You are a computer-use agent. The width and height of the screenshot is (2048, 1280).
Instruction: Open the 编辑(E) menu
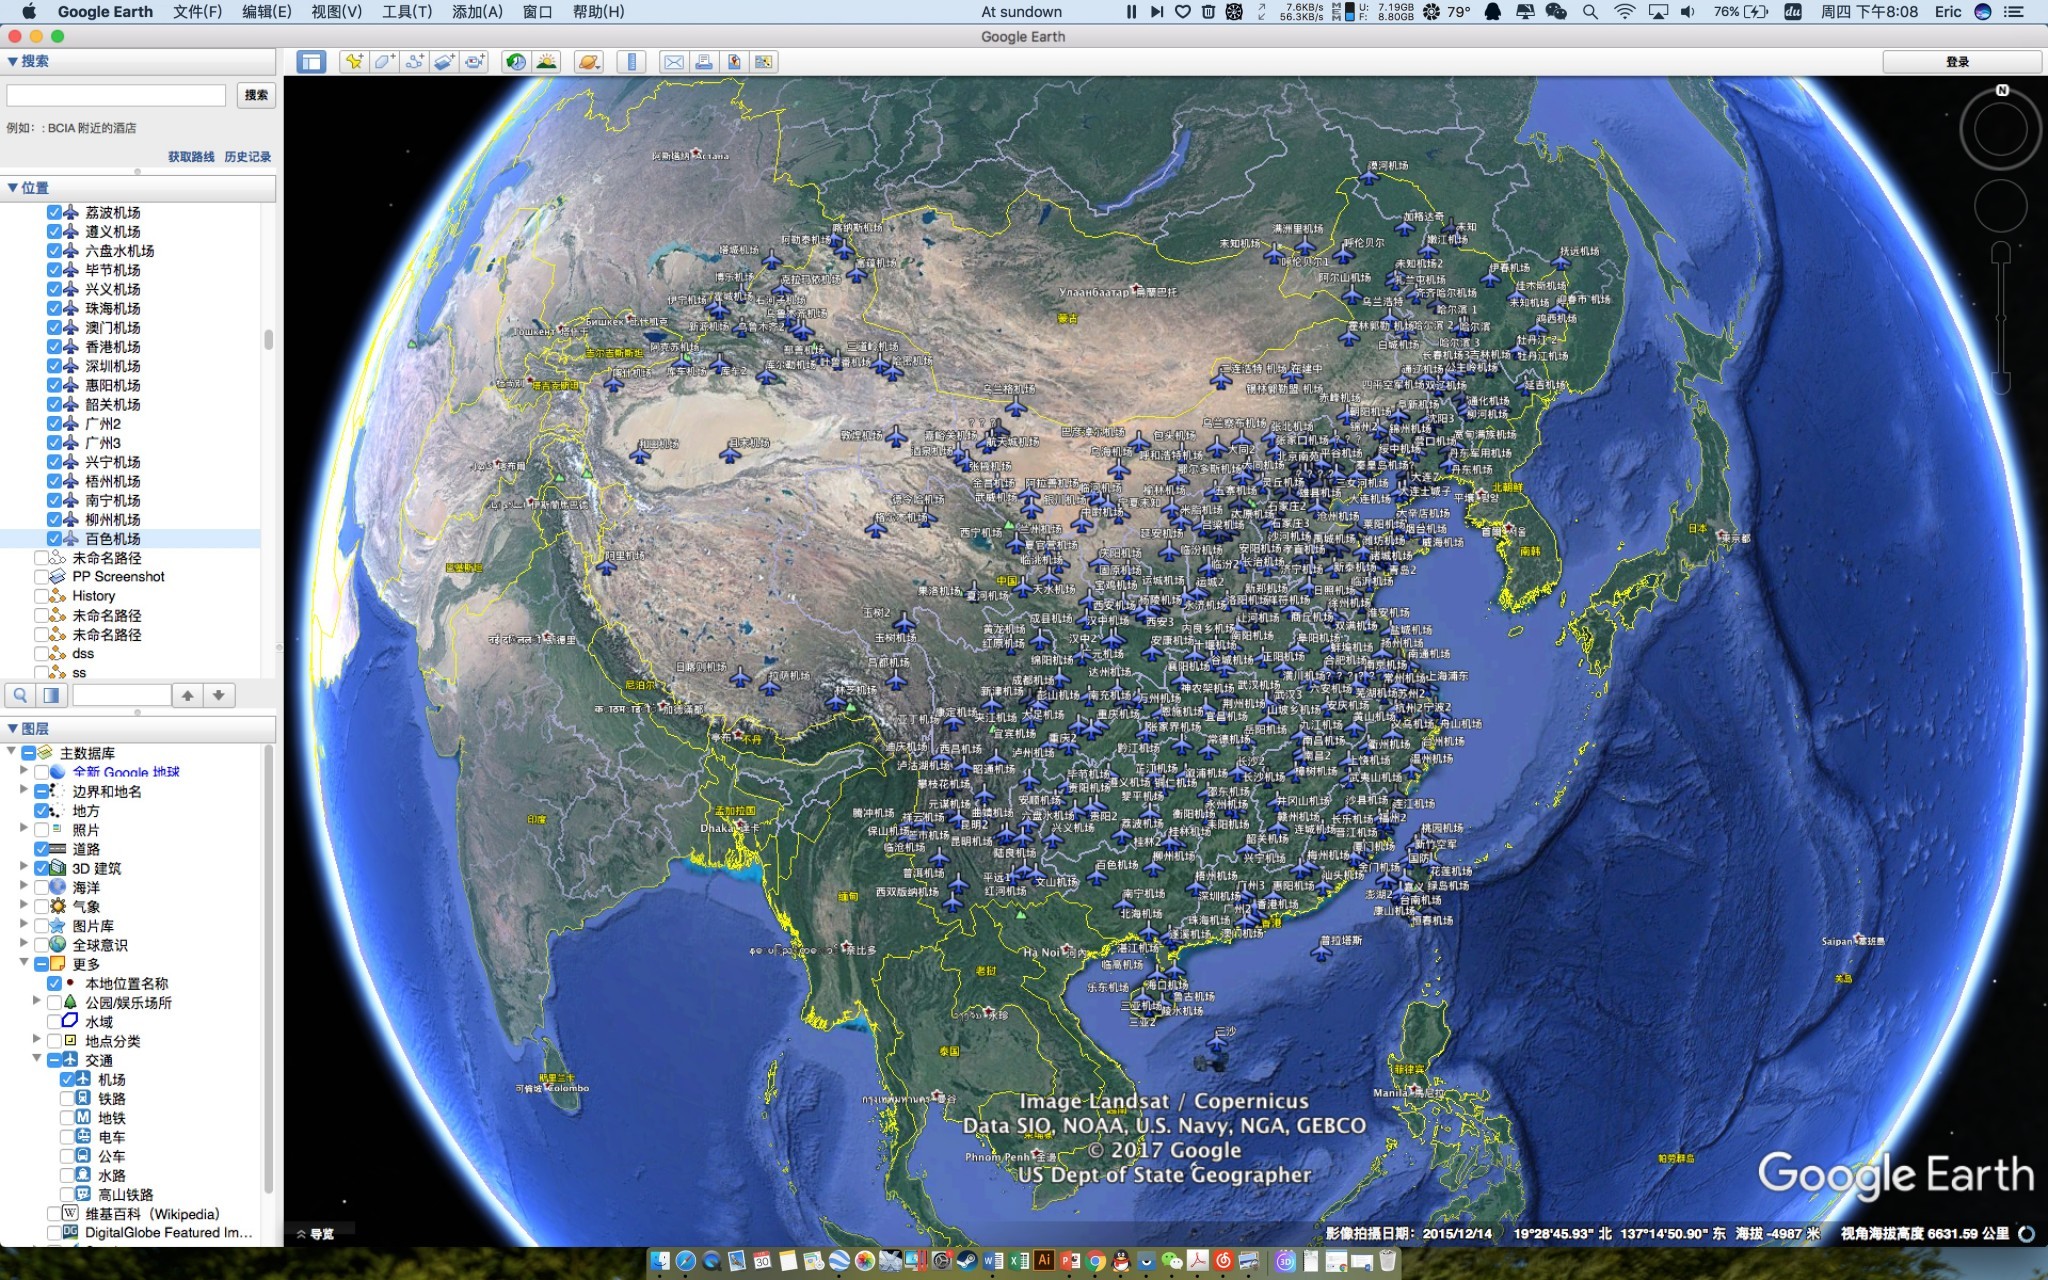tap(267, 12)
